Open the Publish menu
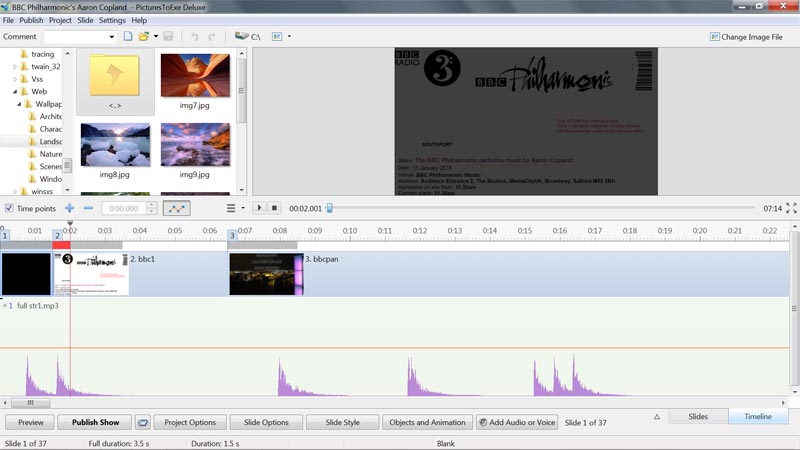This screenshot has height=450, width=800. [31, 20]
